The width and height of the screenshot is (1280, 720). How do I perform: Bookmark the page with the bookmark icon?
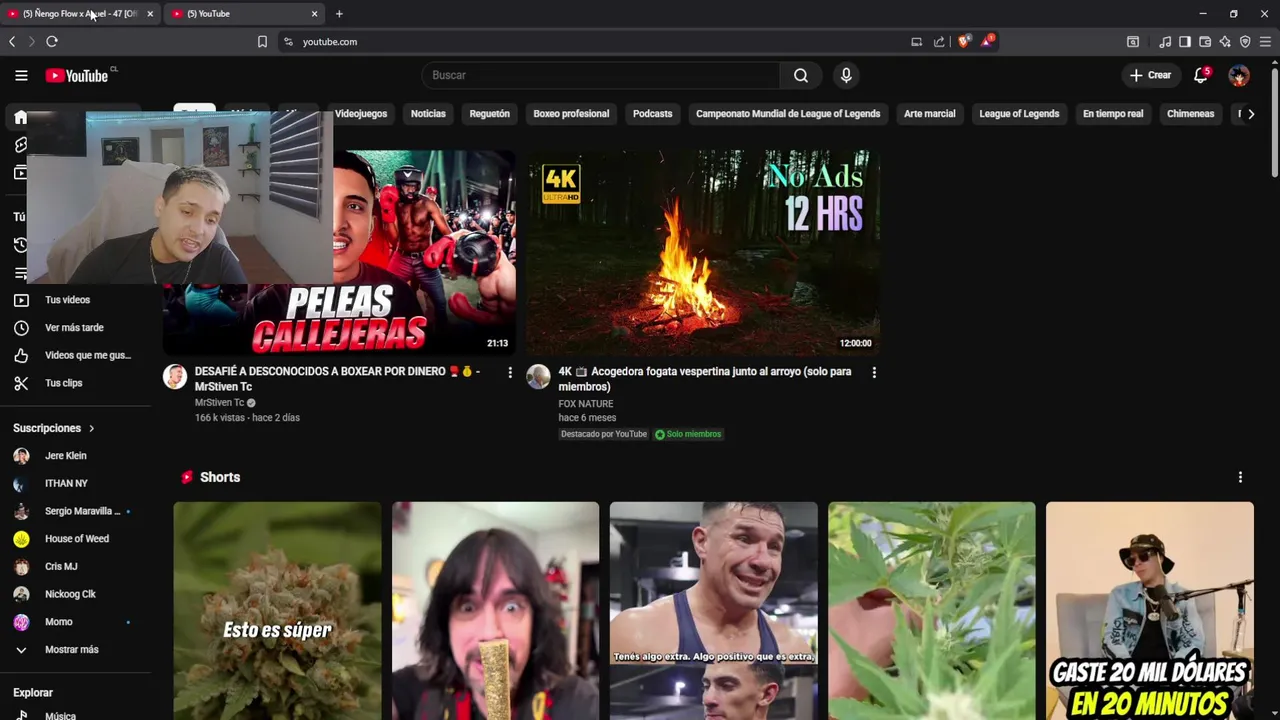pos(262,41)
